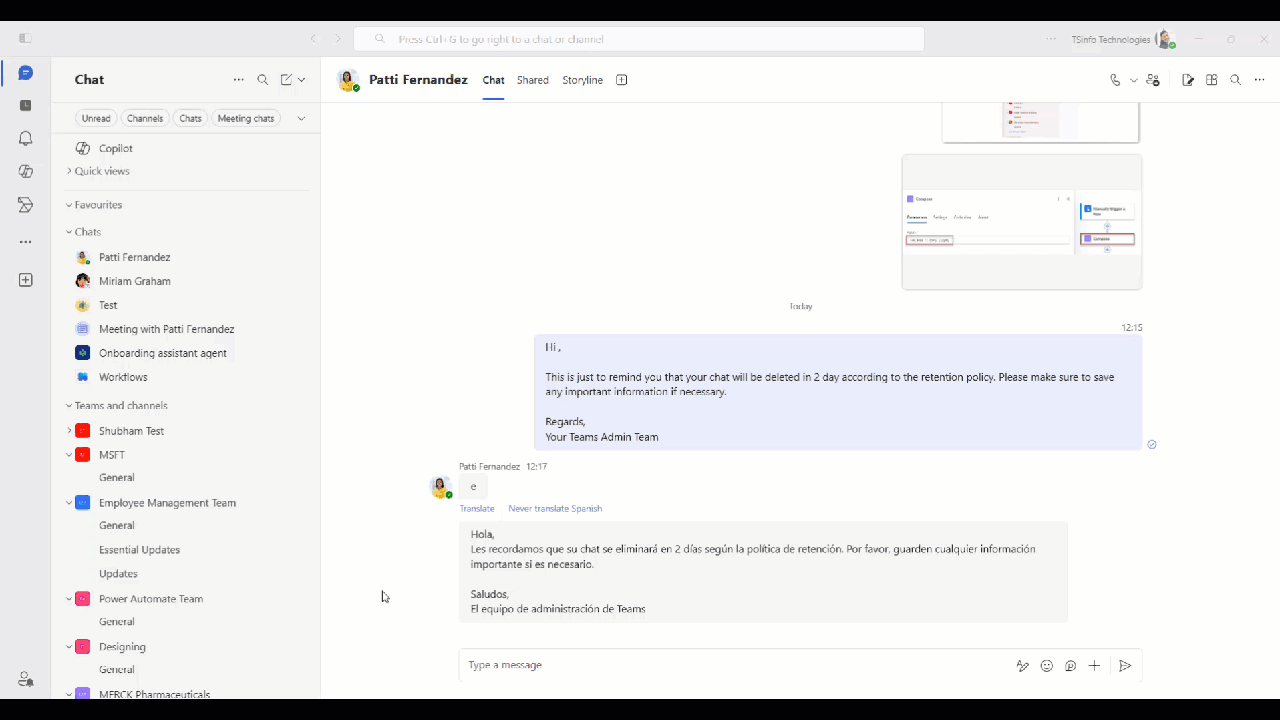
Task: Click the Unread filter pill
Action: pyautogui.click(x=96, y=118)
